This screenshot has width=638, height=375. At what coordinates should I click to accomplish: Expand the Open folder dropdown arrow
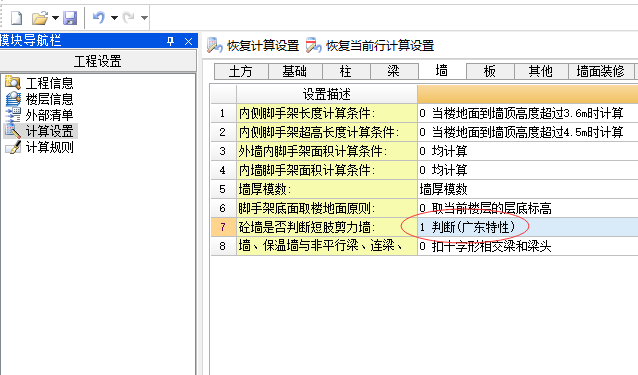tap(55, 18)
